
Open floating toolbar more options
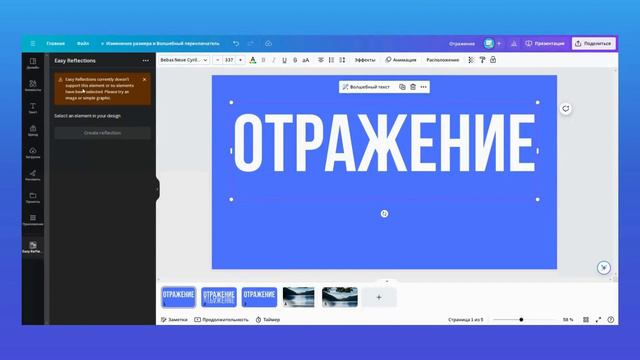pyautogui.click(x=424, y=87)
